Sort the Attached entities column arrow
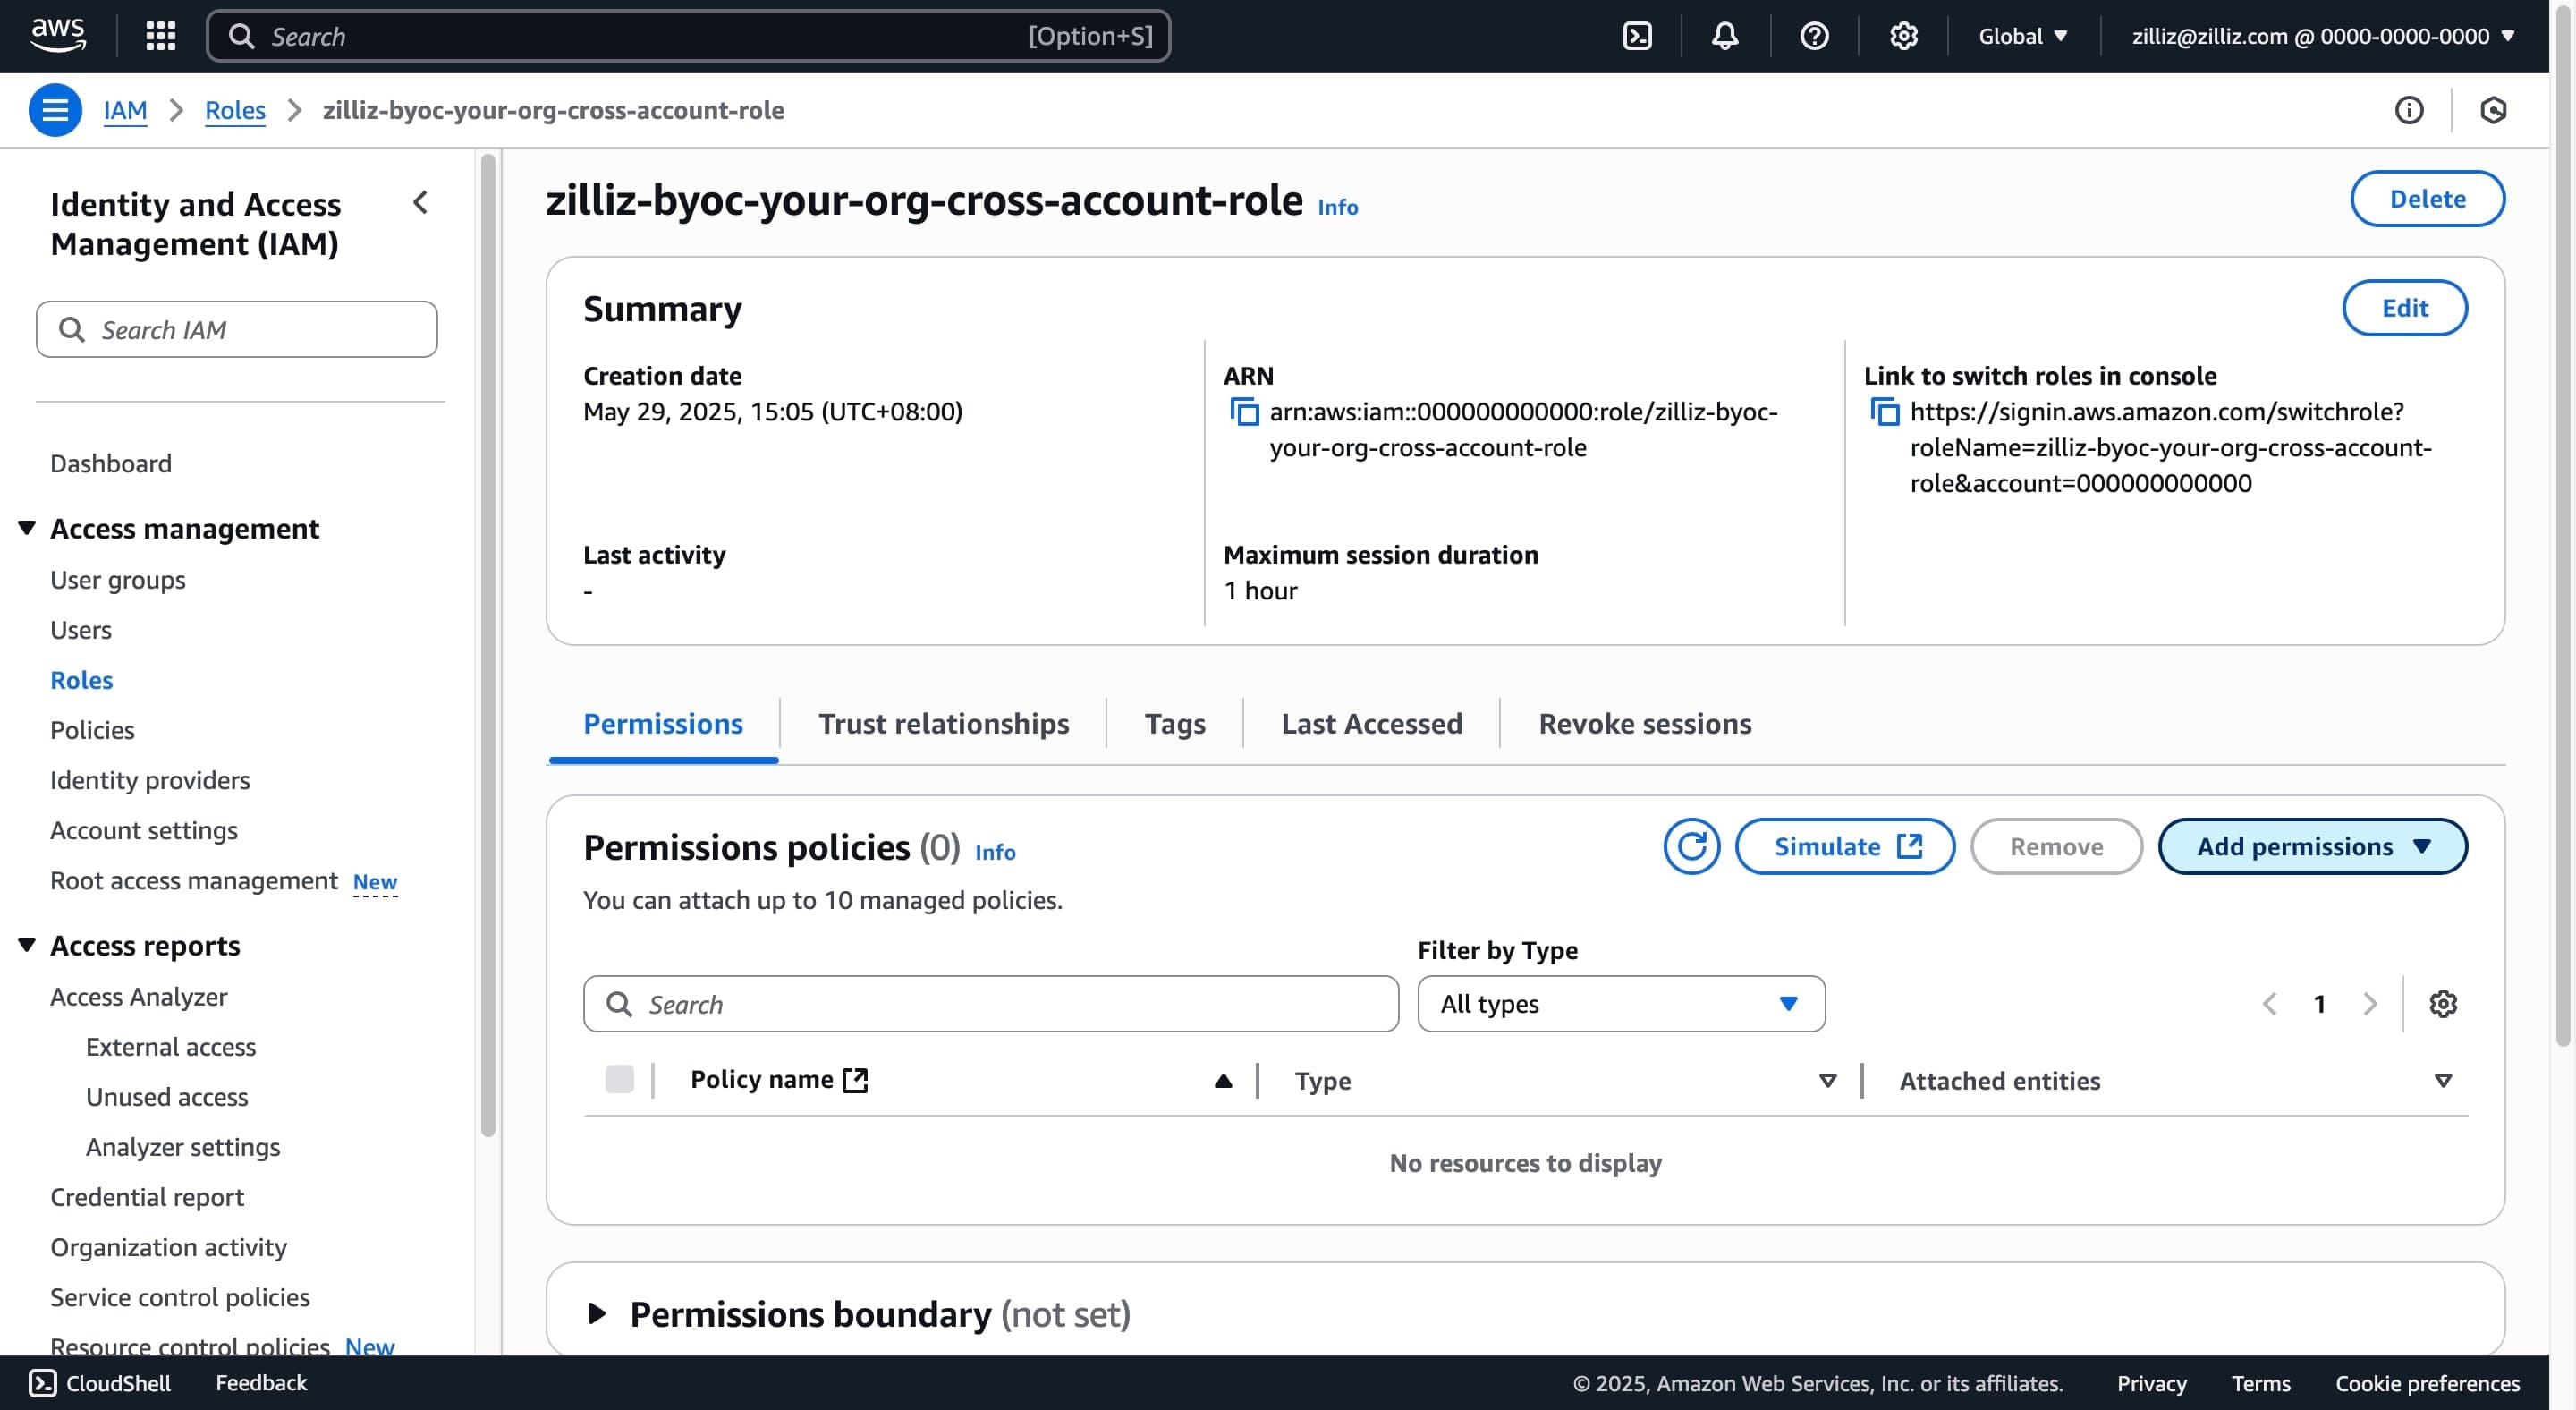The image size is (2576, 1410). pyautogui.click(x=2443, y=1080)
